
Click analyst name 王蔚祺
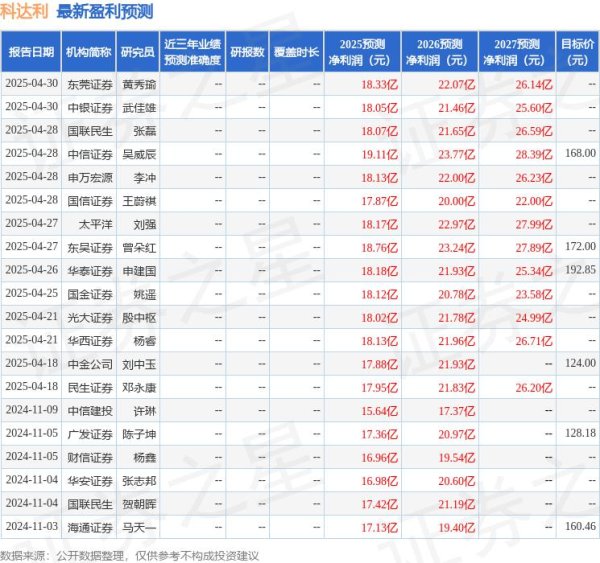(x=139, y=201)
